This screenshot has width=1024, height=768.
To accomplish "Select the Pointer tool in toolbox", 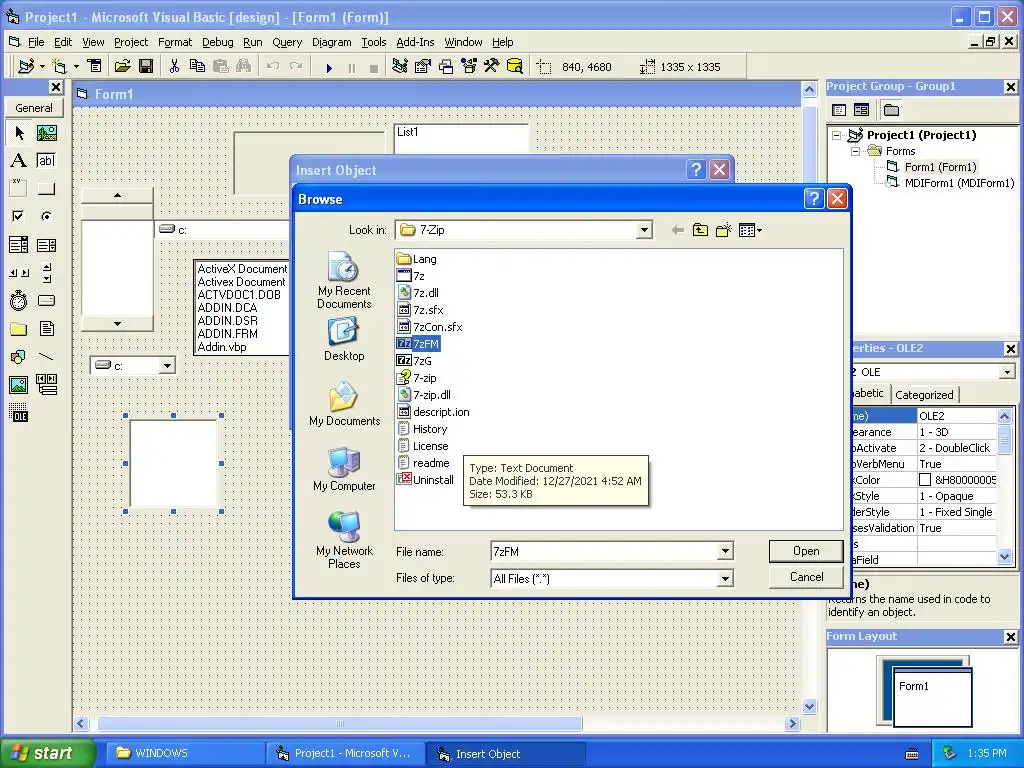I will [19, 133].
